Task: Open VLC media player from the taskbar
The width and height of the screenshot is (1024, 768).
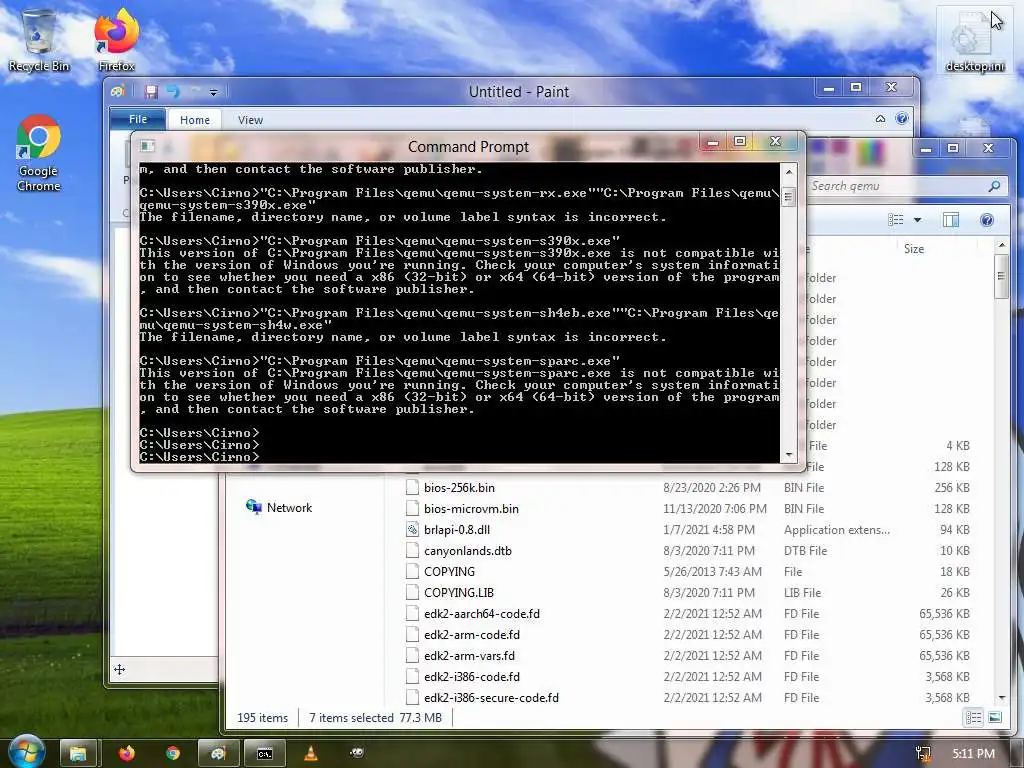Action: coord(311,753)
